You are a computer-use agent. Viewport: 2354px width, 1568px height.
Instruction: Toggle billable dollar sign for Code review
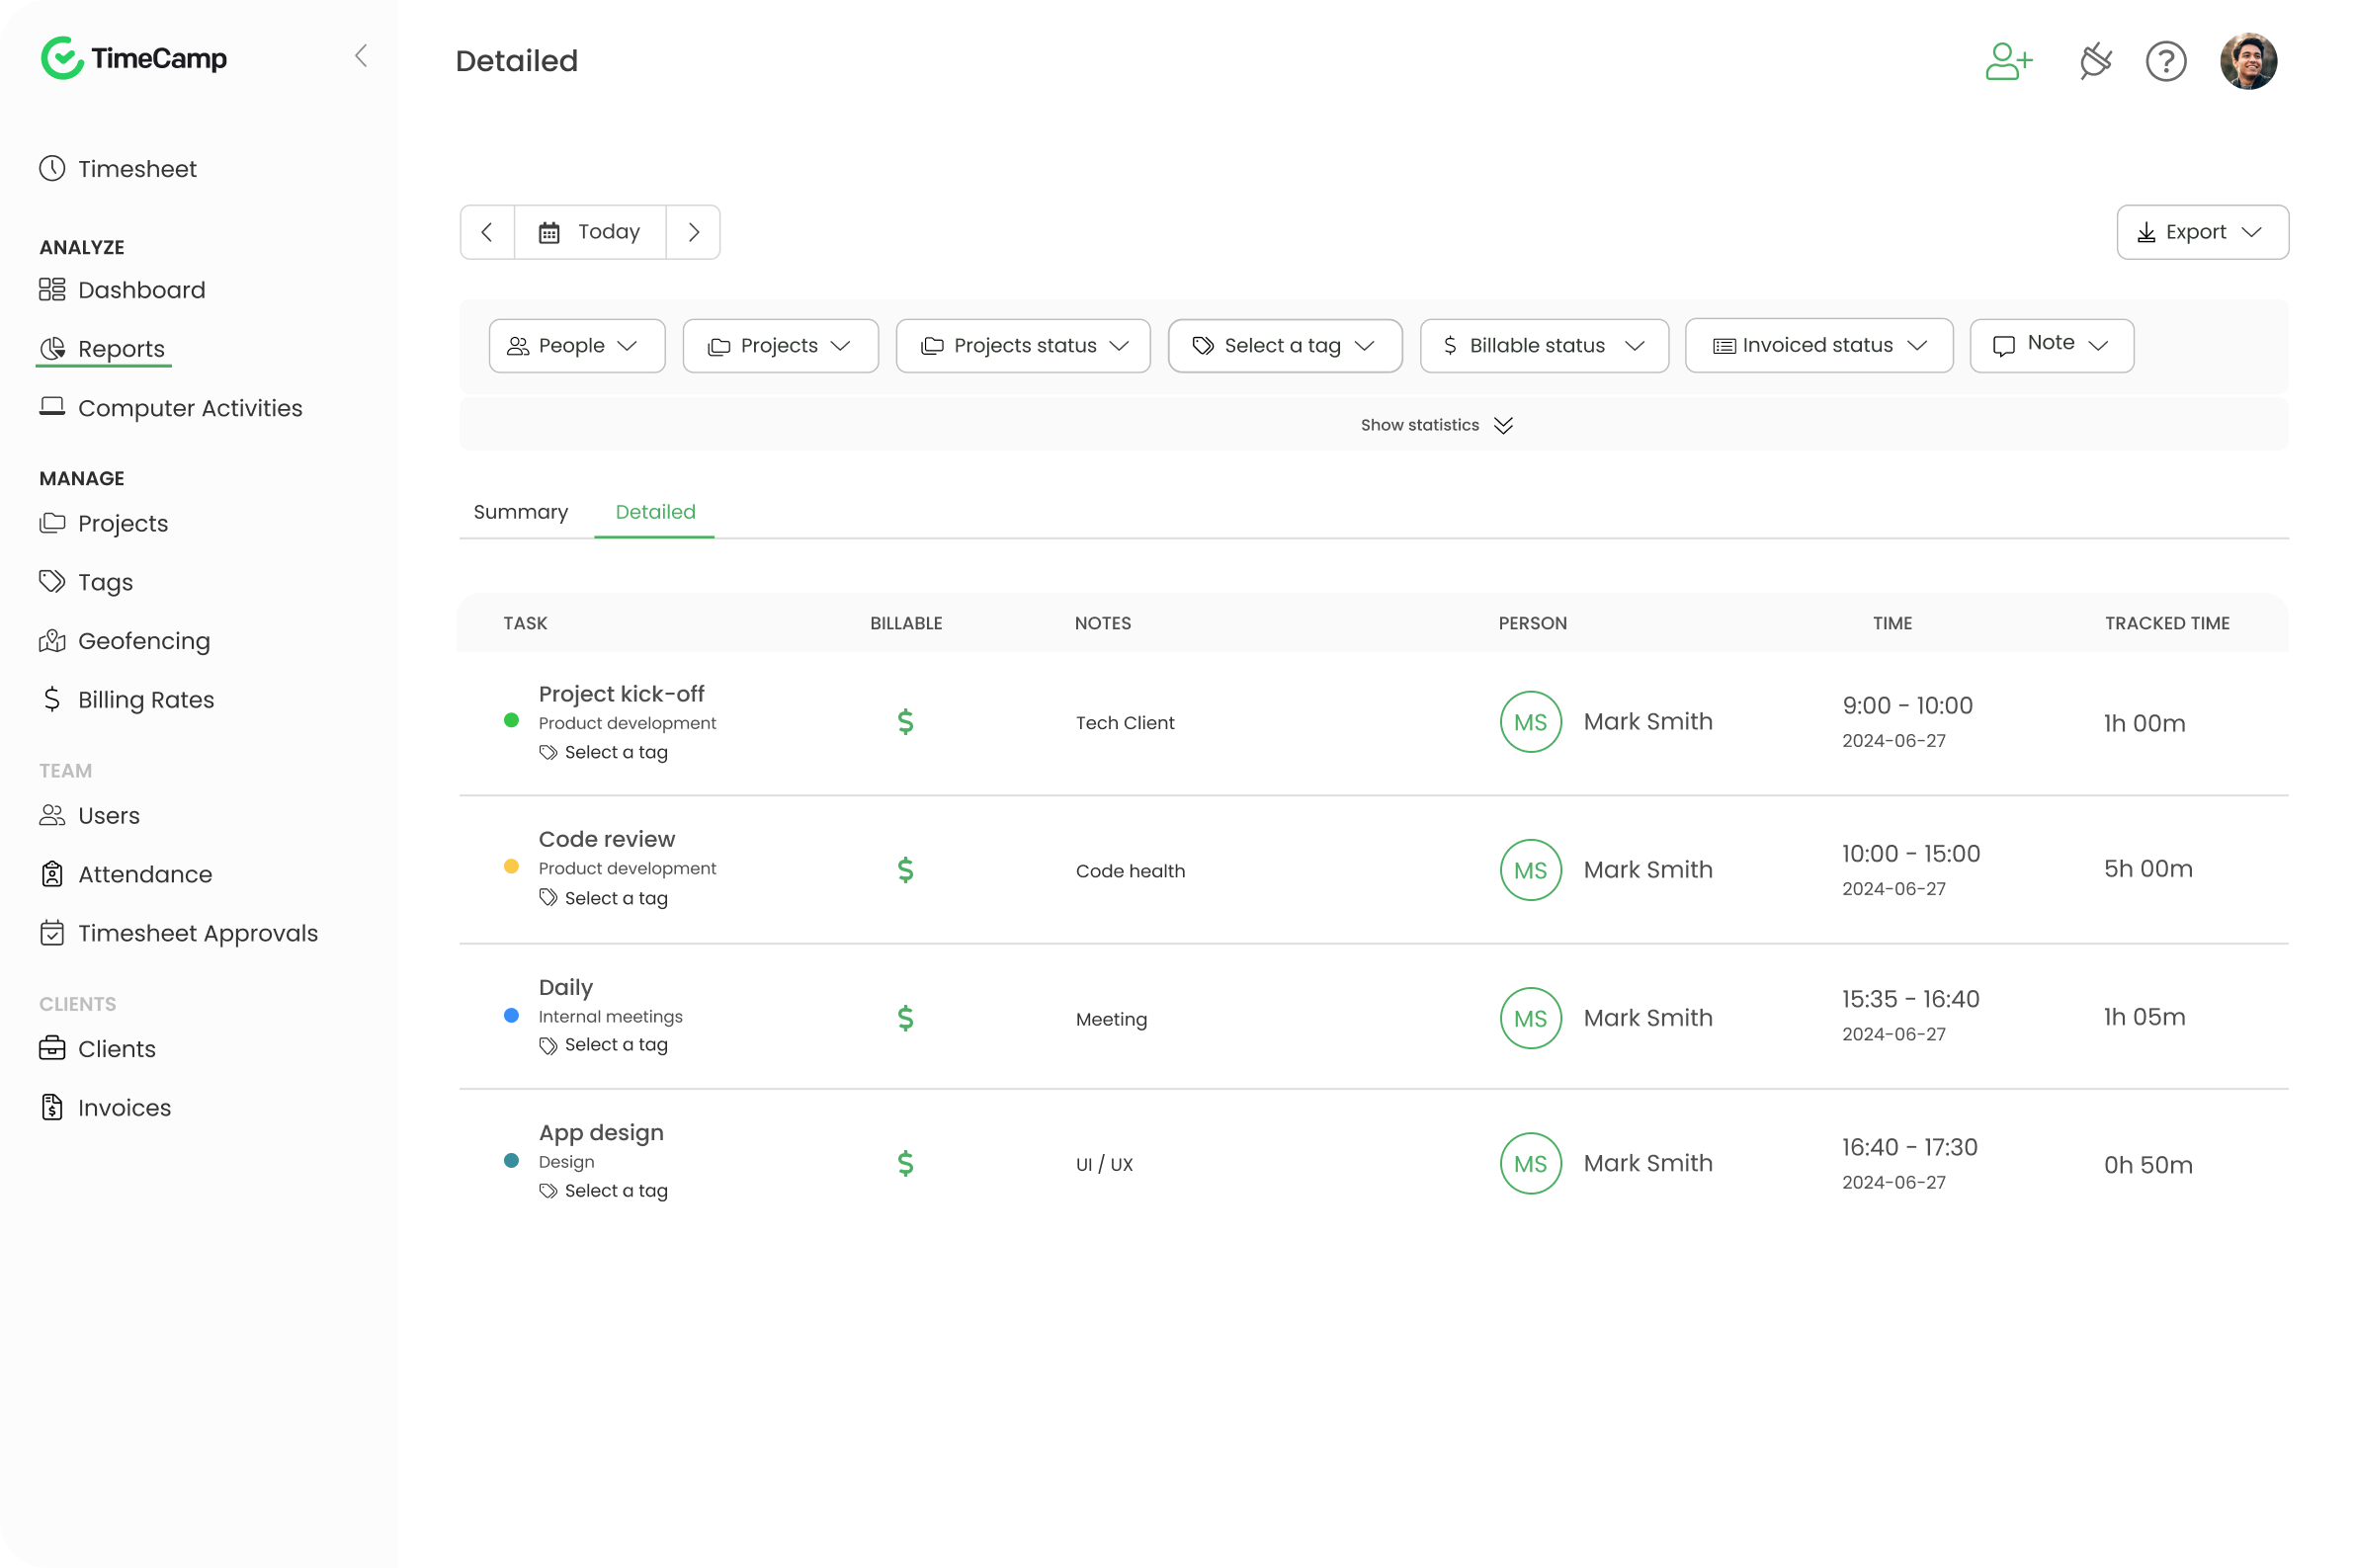click(x=905, y=870)
